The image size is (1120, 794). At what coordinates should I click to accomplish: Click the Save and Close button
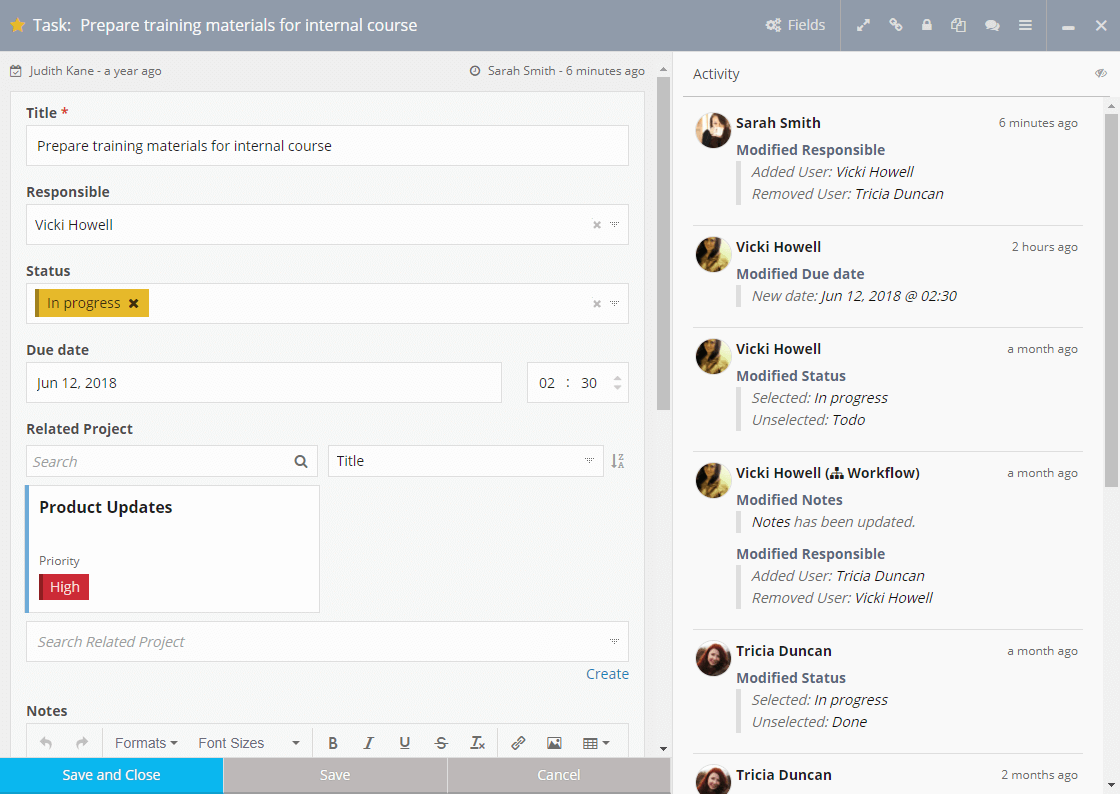tap(111, 775)
